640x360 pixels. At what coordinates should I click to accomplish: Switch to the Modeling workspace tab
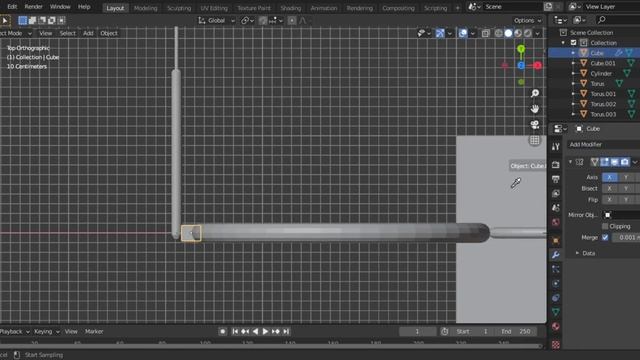tap(145, 8)
